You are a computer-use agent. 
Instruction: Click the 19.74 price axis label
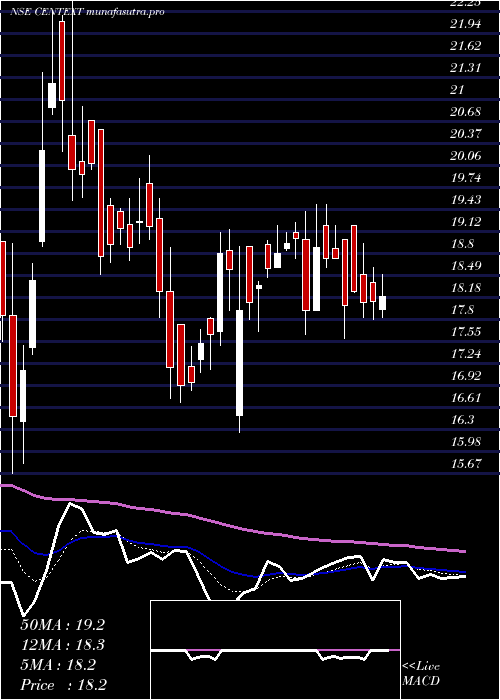[466, 178]
